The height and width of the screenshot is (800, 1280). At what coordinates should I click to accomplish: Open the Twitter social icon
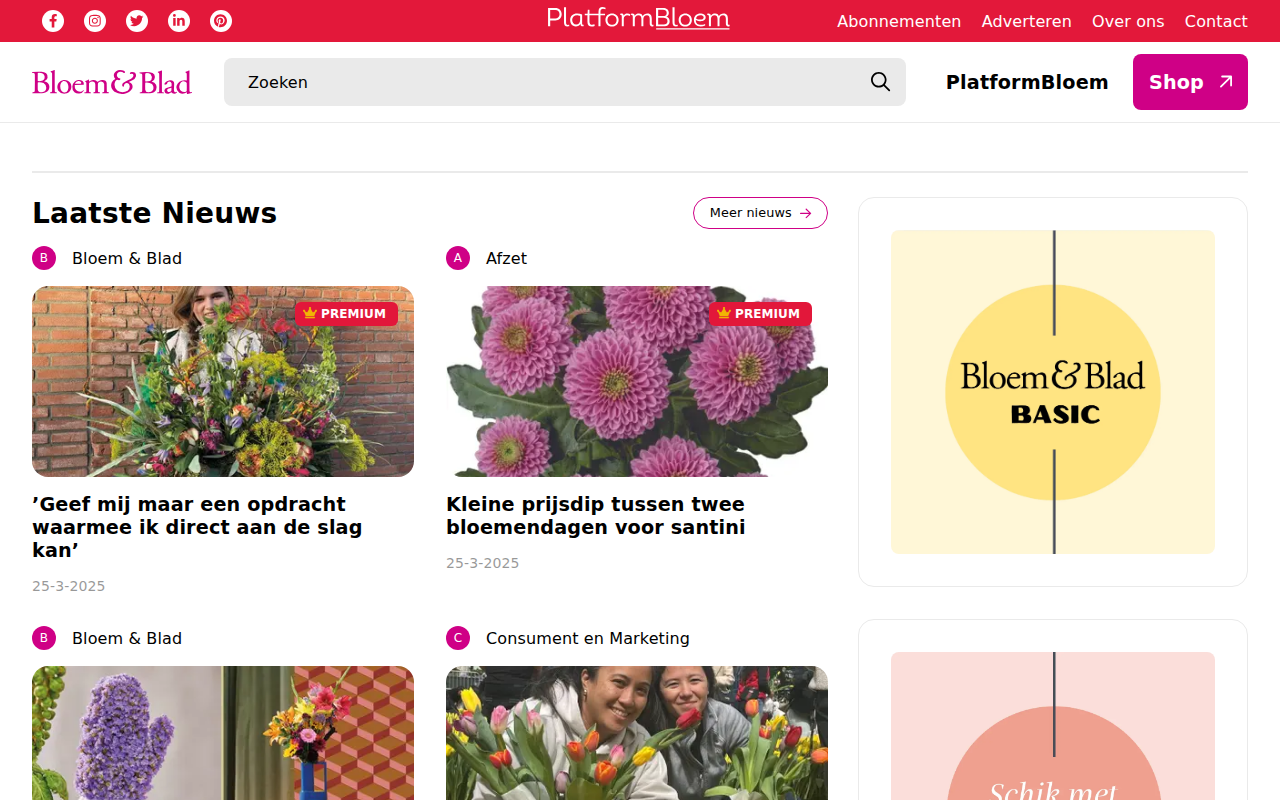pyautogui.click(x=137, y=21)
